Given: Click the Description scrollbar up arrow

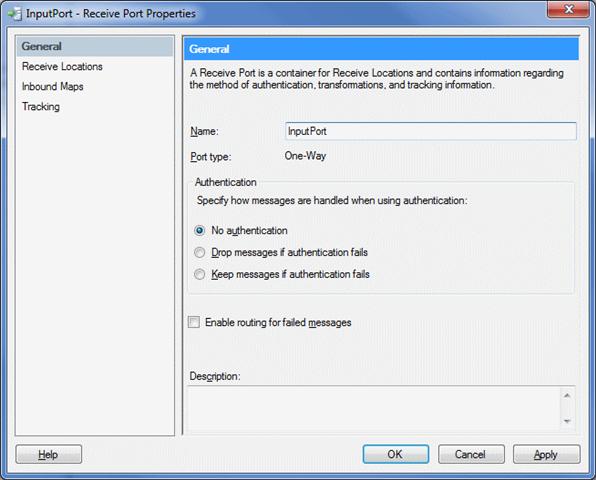Looking at the screenshot, I should [567, 396].
